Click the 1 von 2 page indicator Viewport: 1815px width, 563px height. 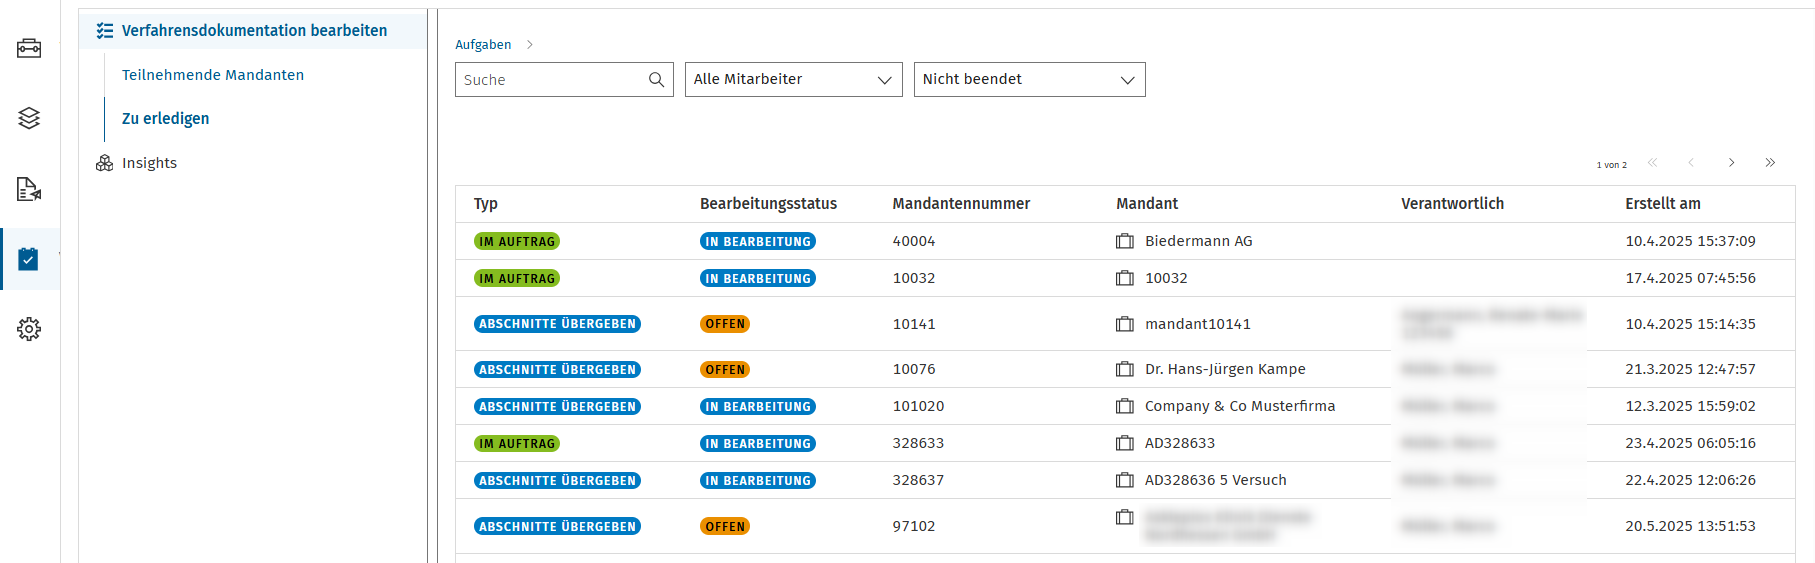1611,165
